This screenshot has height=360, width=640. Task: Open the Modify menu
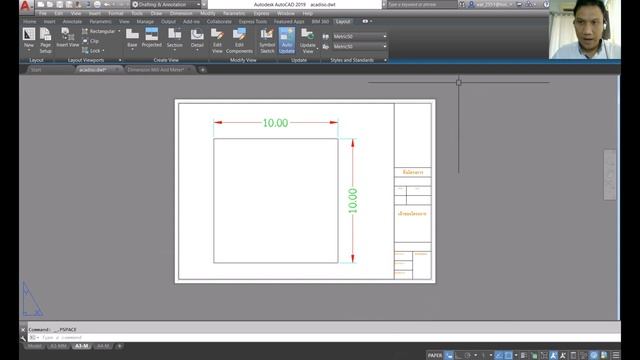tap(208, 13)
